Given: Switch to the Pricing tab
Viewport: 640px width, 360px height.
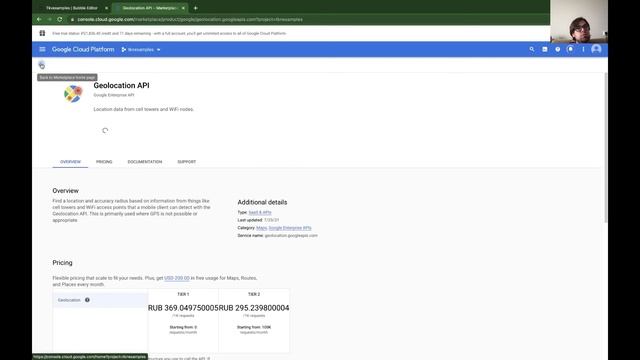Looking at the screenshot, I should pyautogui.click(x=104, y=162).
